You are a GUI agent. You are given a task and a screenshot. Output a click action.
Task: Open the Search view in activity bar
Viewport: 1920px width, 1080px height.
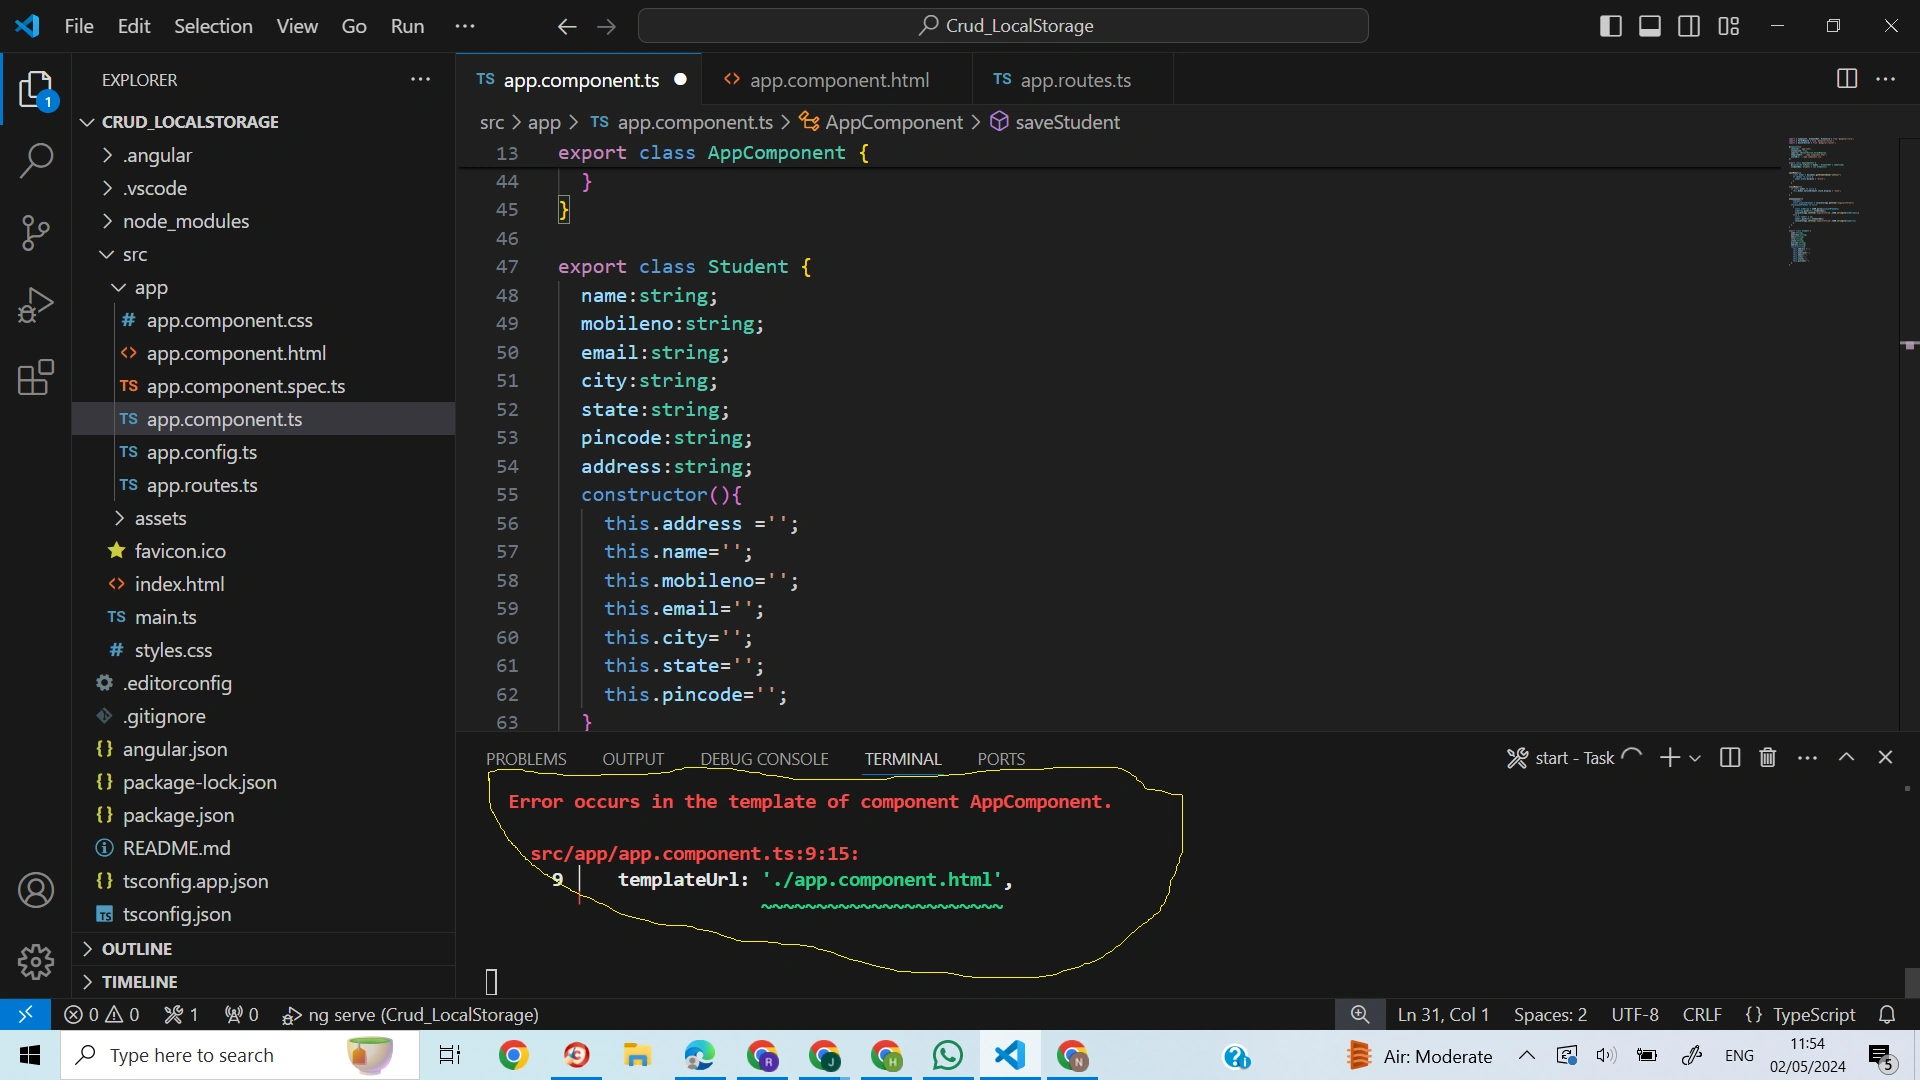[x=36, y=160]
